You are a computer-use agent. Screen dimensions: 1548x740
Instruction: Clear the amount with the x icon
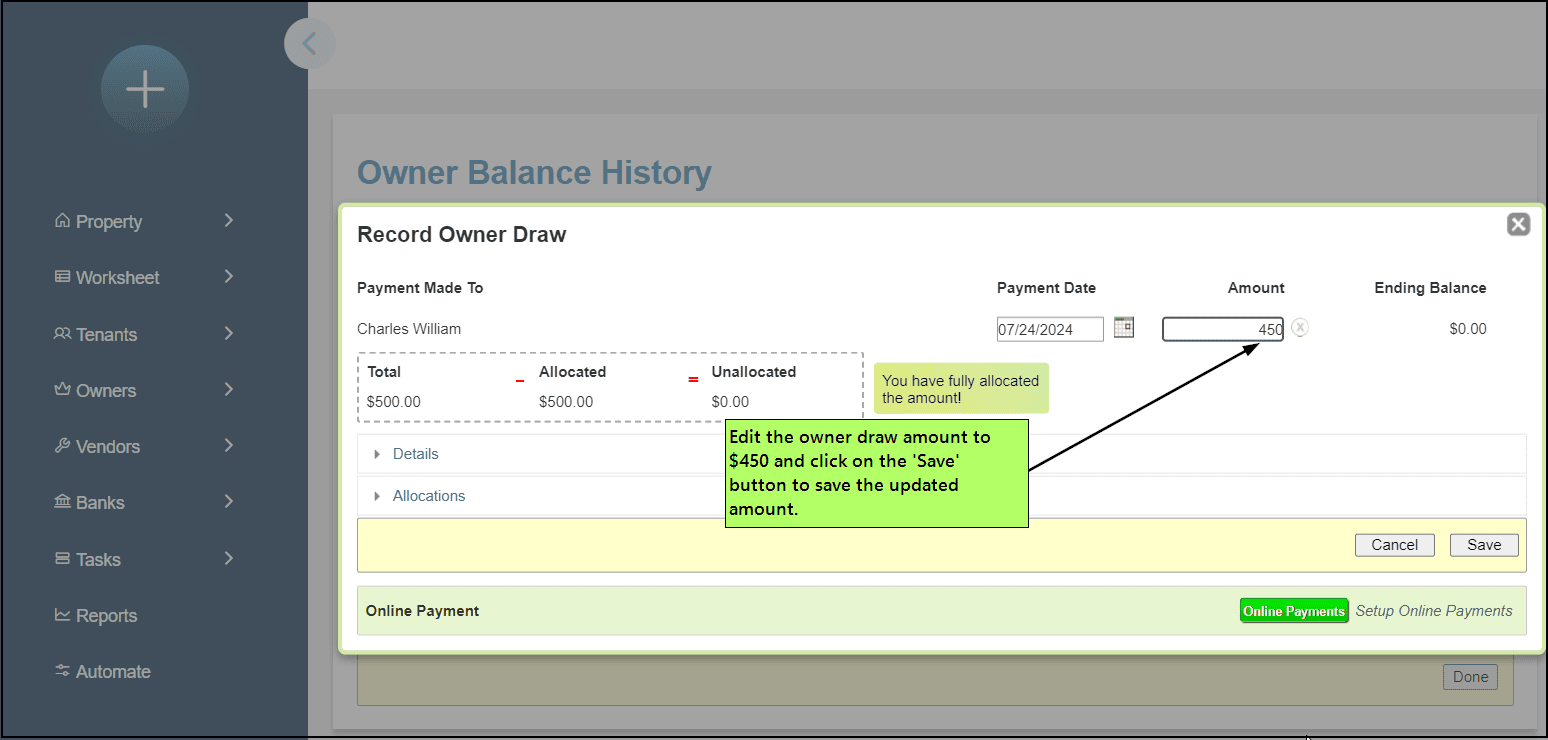1299,327
